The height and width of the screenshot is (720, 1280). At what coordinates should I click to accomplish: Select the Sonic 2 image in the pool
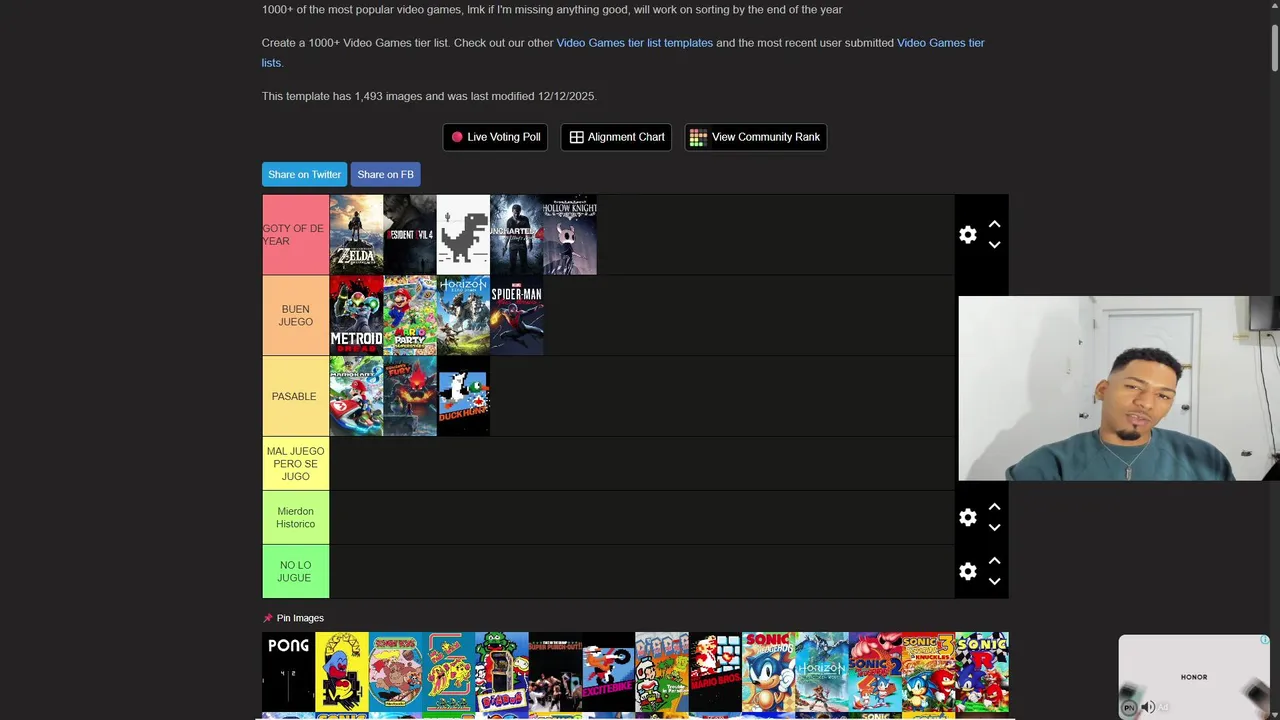coord(875,672)
